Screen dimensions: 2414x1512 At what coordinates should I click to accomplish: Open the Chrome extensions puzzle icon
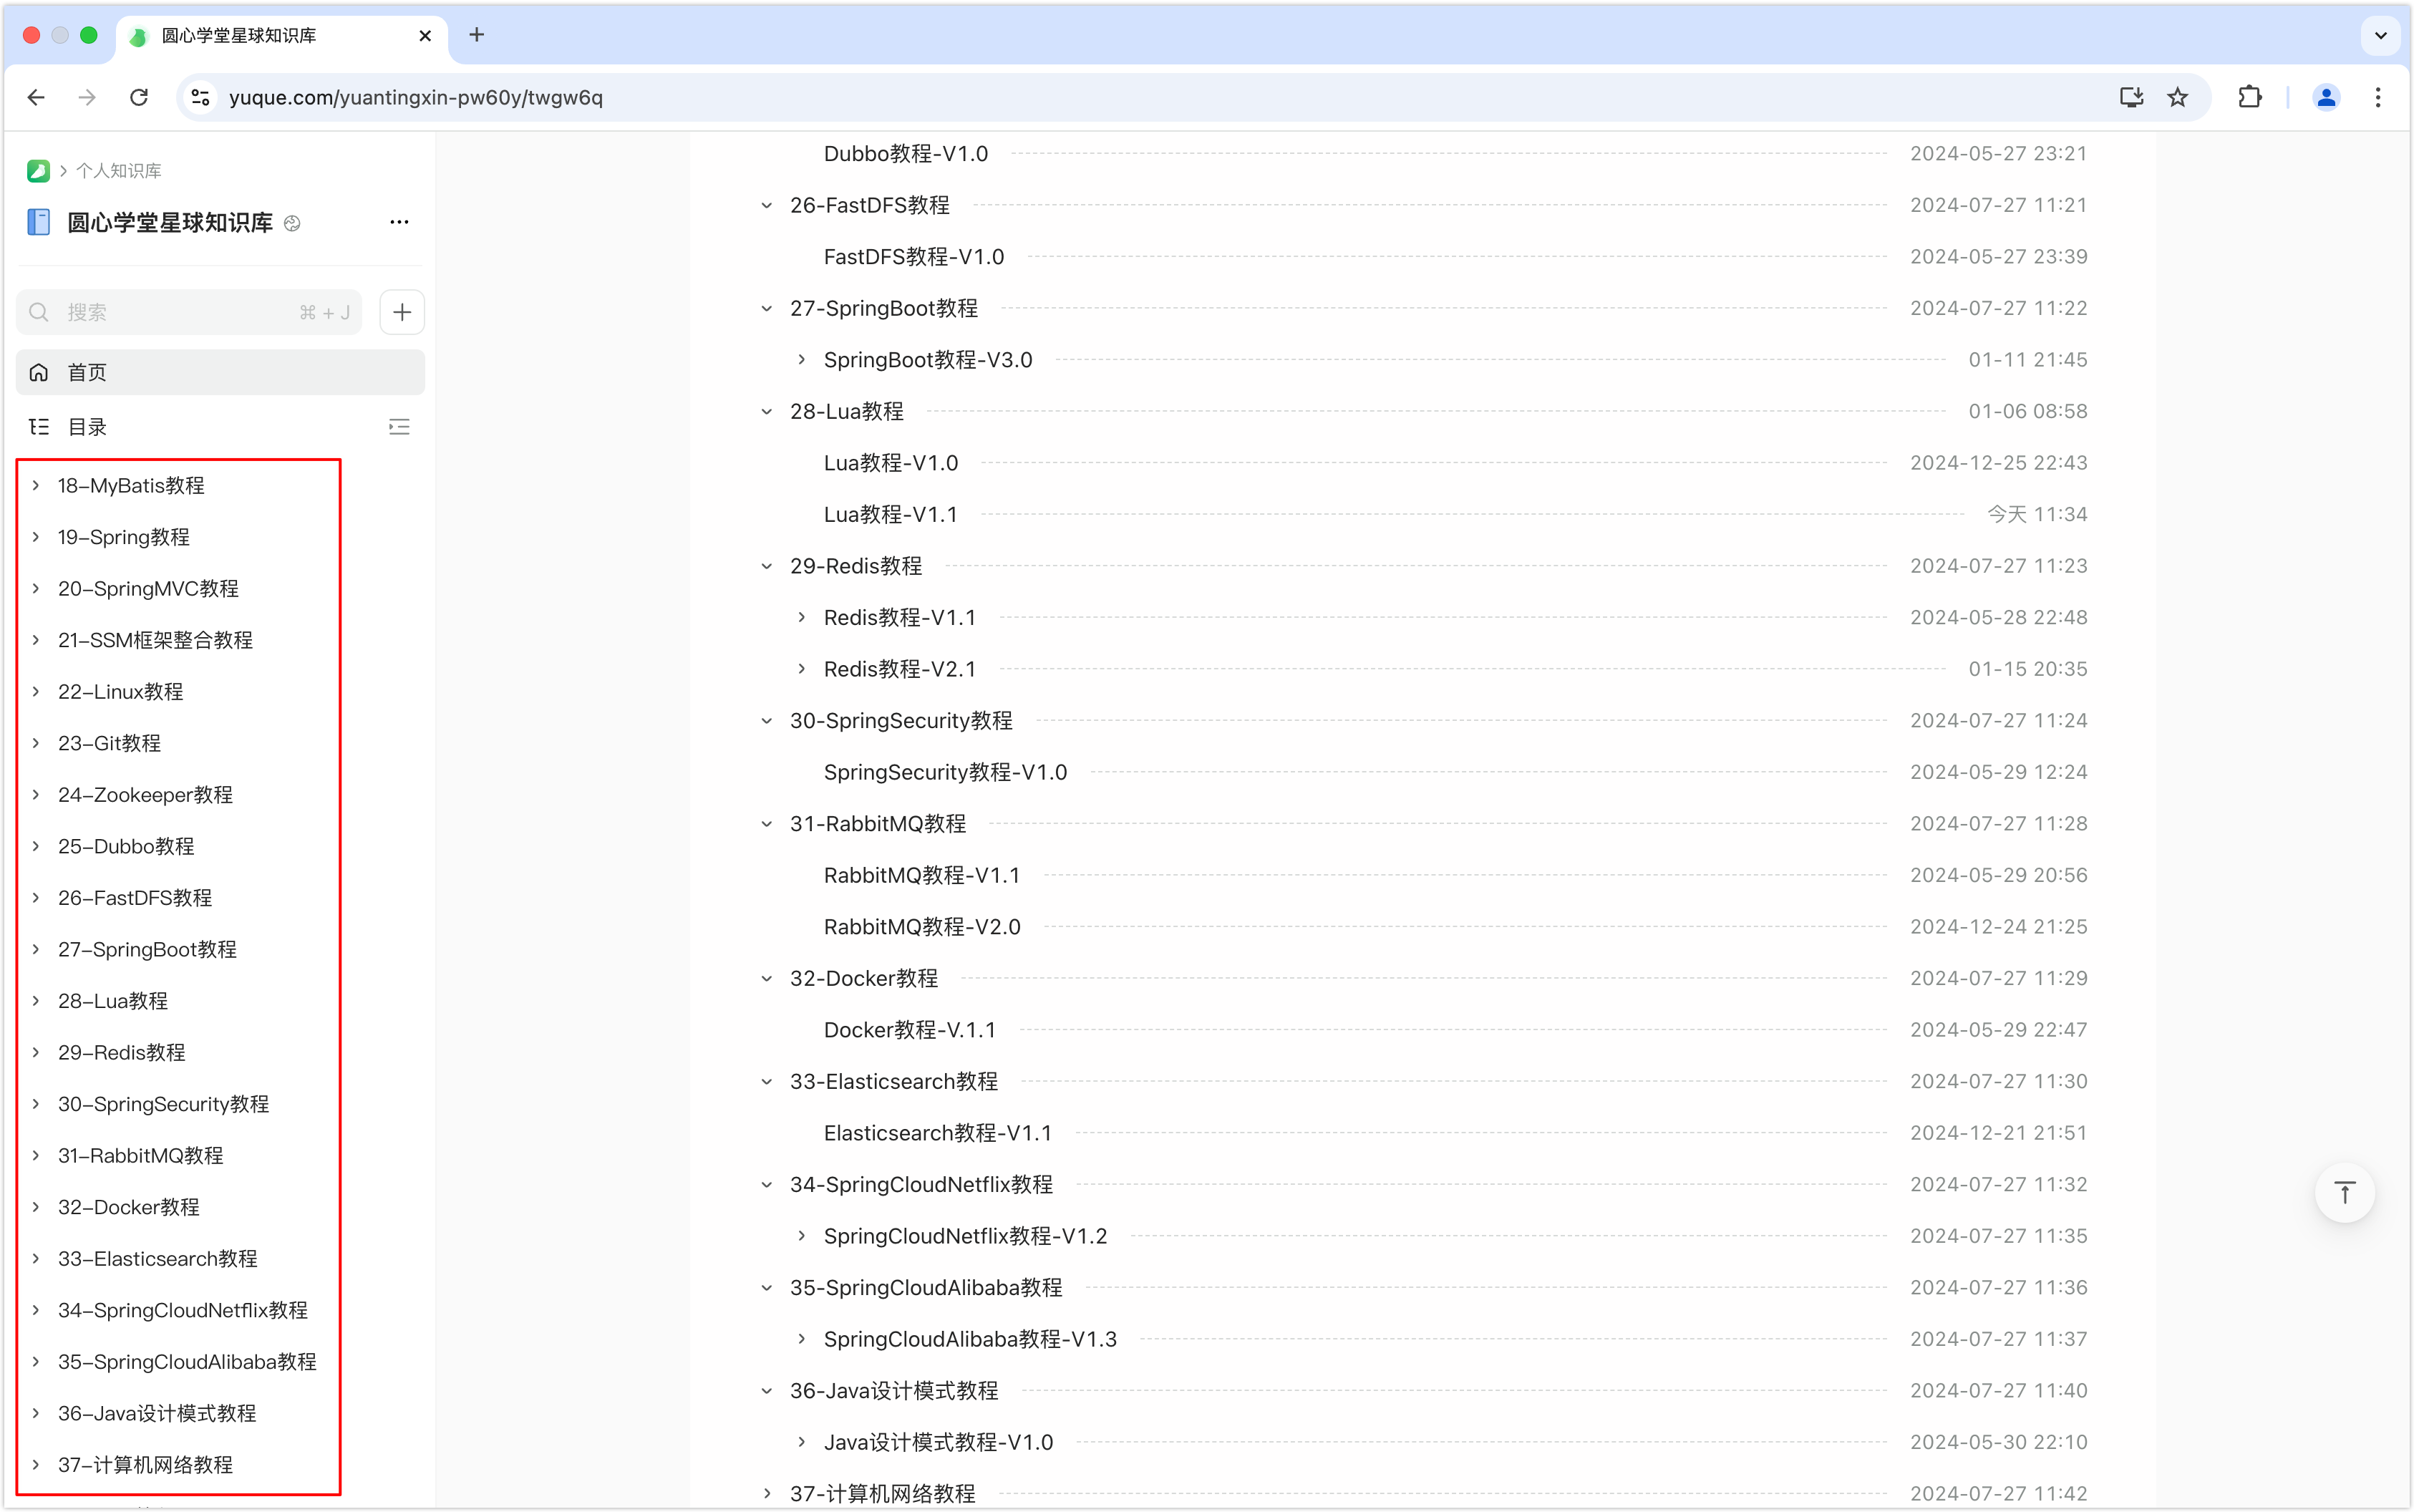[x=2250, y=97]
